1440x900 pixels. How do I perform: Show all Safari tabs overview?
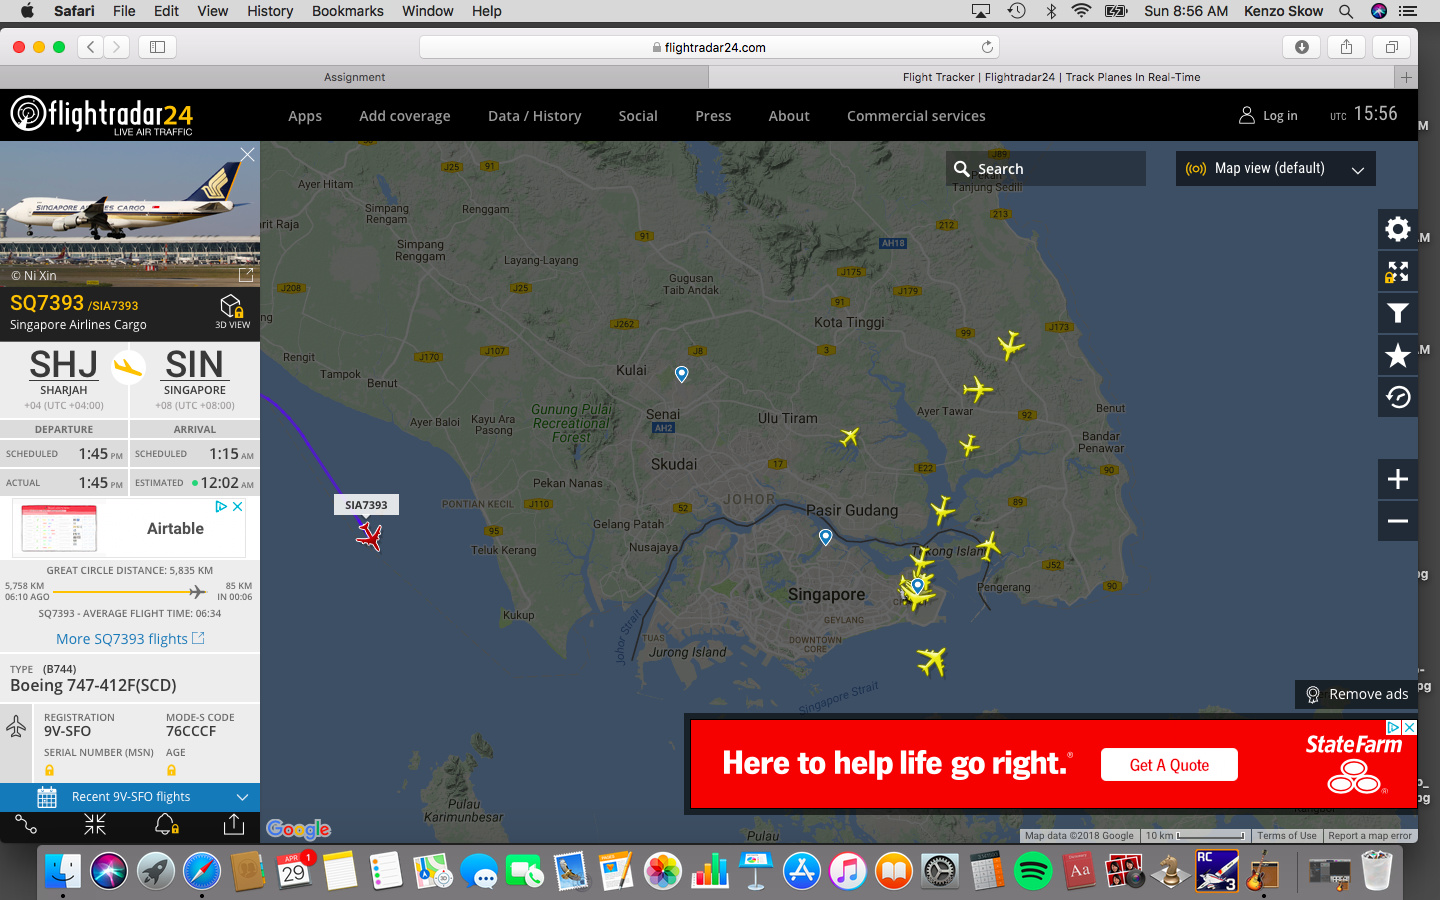pos(1391,47)
